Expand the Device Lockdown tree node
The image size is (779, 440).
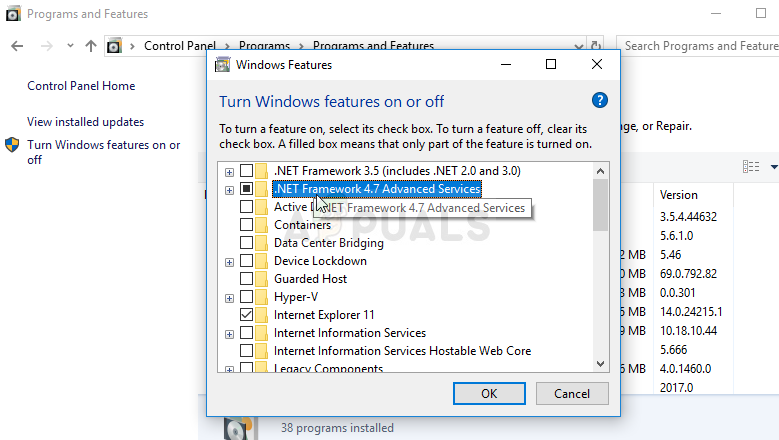click(229, 262)
